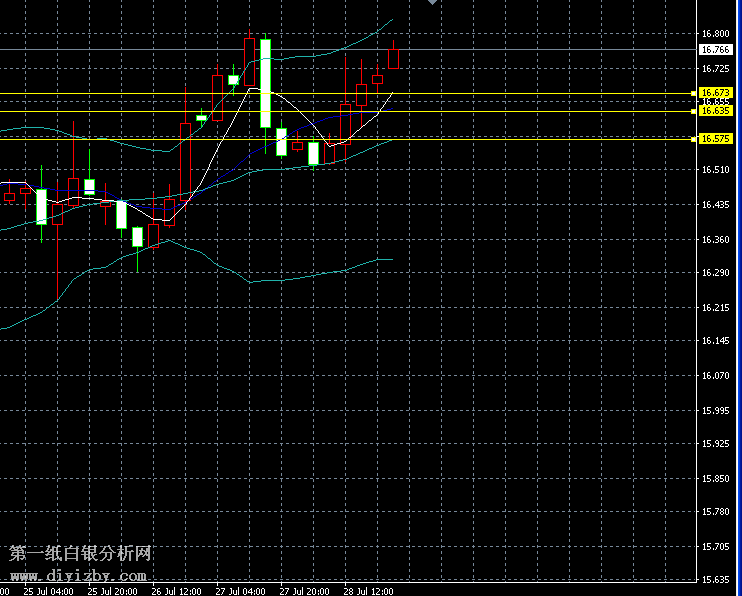The width and height of the screenshot is (742, 596).
Task: Select the square handle of the 16.635 line
Action: tap(694, 111)
